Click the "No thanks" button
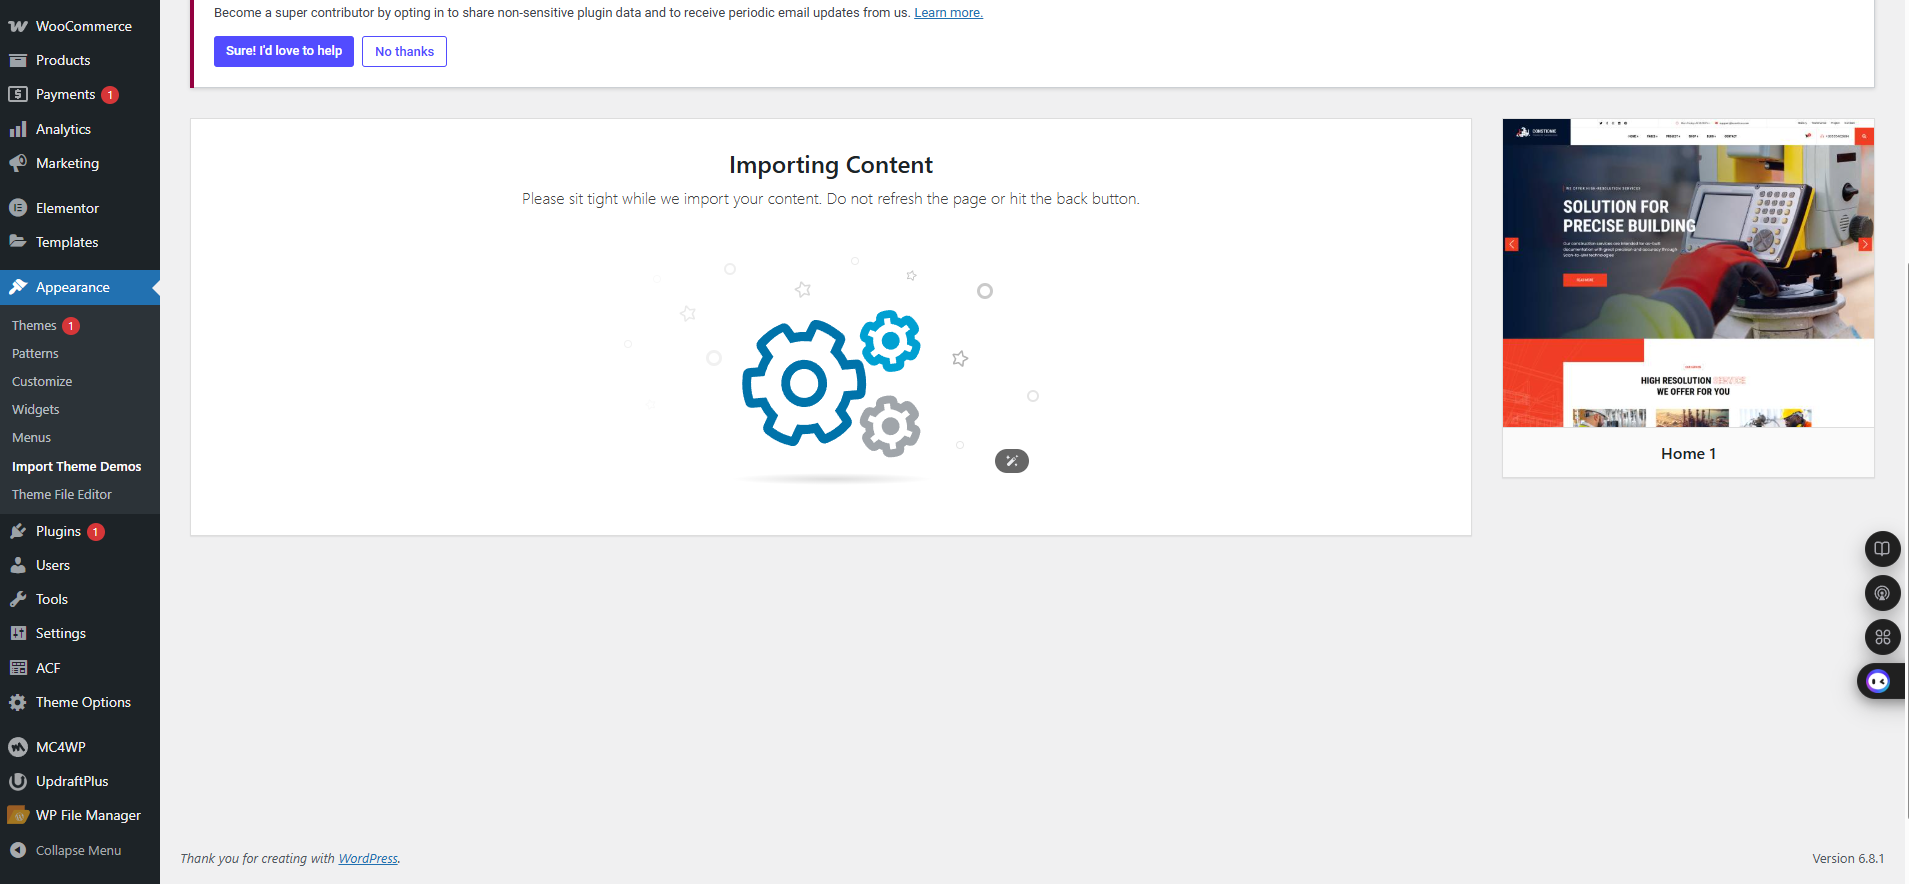Image resolution: width=1909 pixels, height=884 pixels. coord(404,51)
